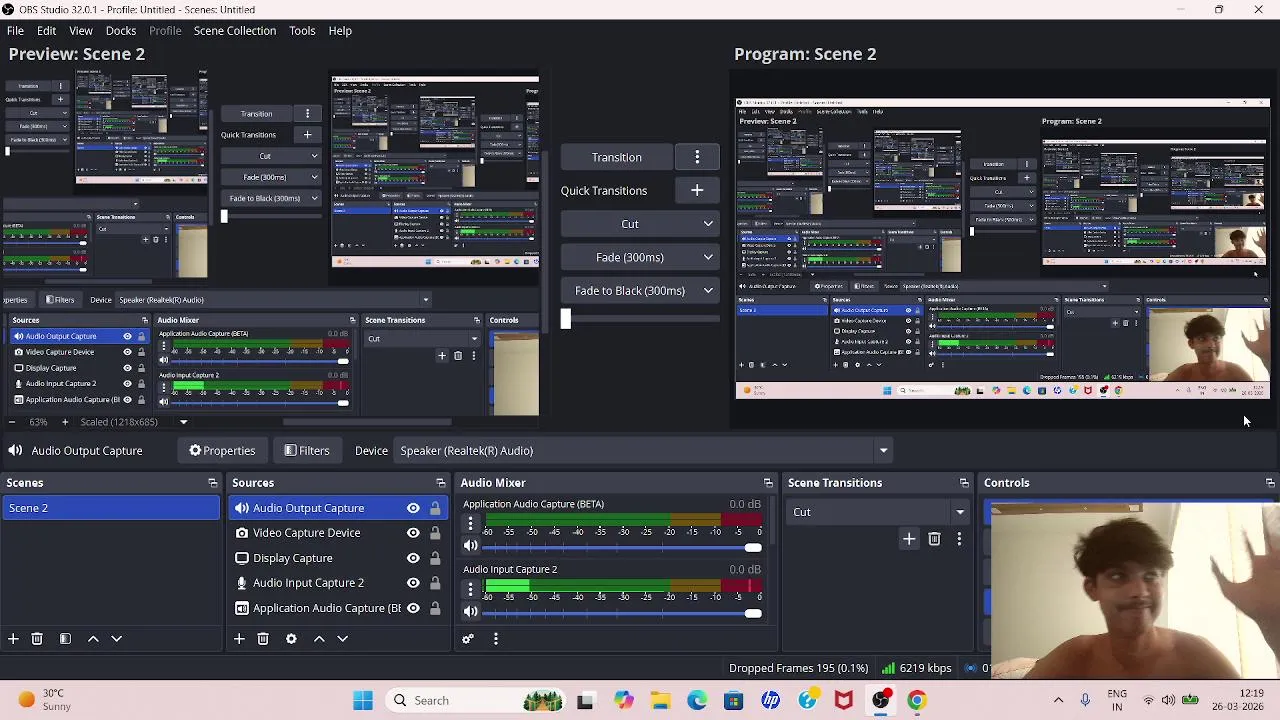Toggle lock on Audio Input Capture 2
The width and height of the screenshot is (1280, 720).
pyautogui.click(x=435, y=583)
